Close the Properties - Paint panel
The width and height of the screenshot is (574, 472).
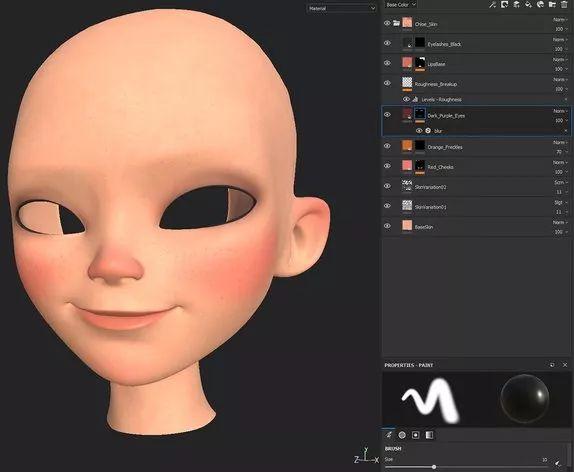565,365
